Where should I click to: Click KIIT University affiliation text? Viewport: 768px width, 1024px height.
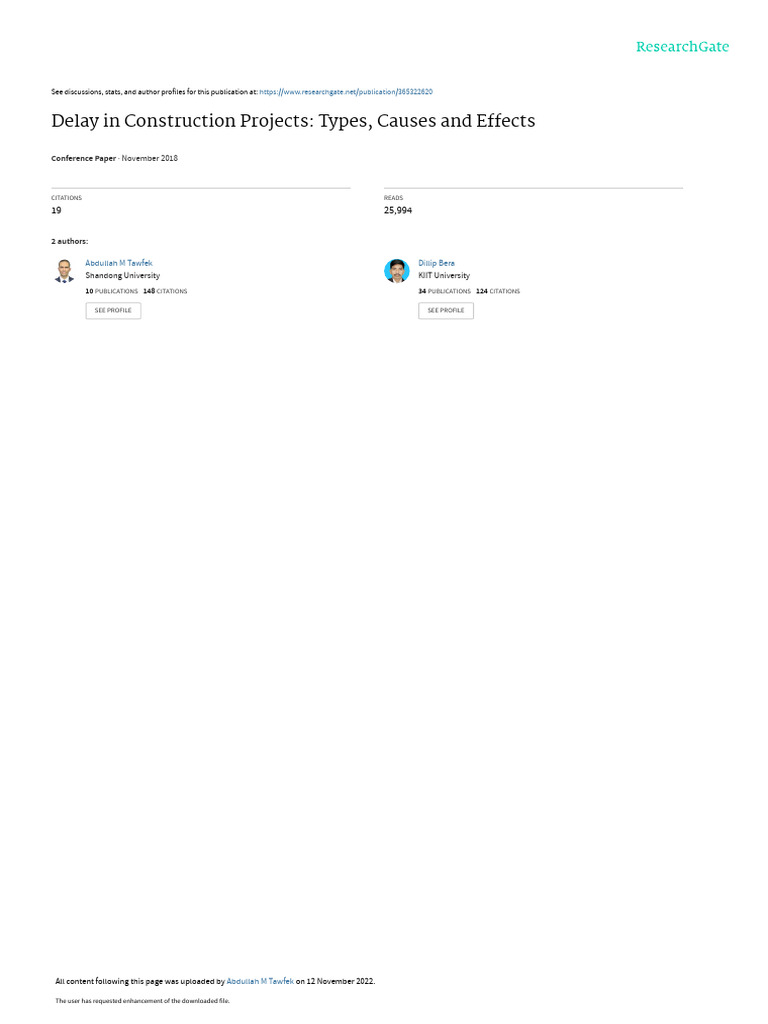click(x=444, y=276)
